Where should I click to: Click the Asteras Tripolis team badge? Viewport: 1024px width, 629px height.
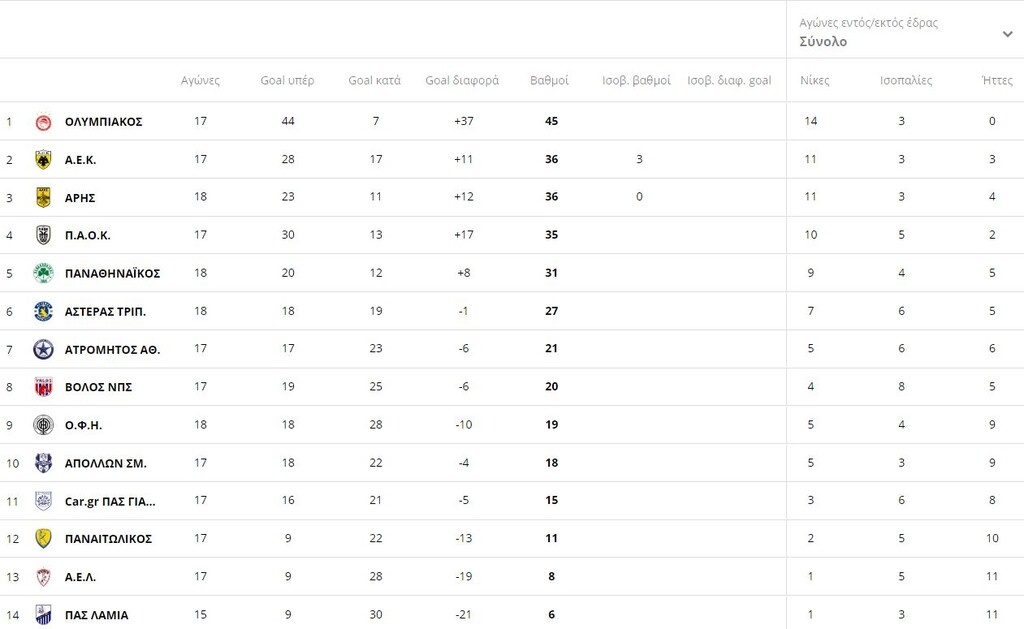point(43,311)
